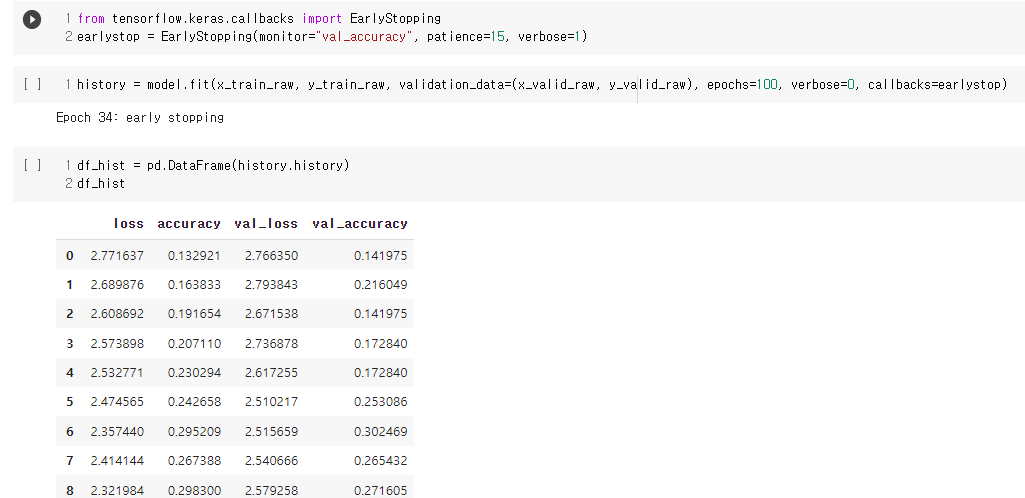Click loss value 2.532771
This screenshot has width=1025, height=498.
pos(117,373)
